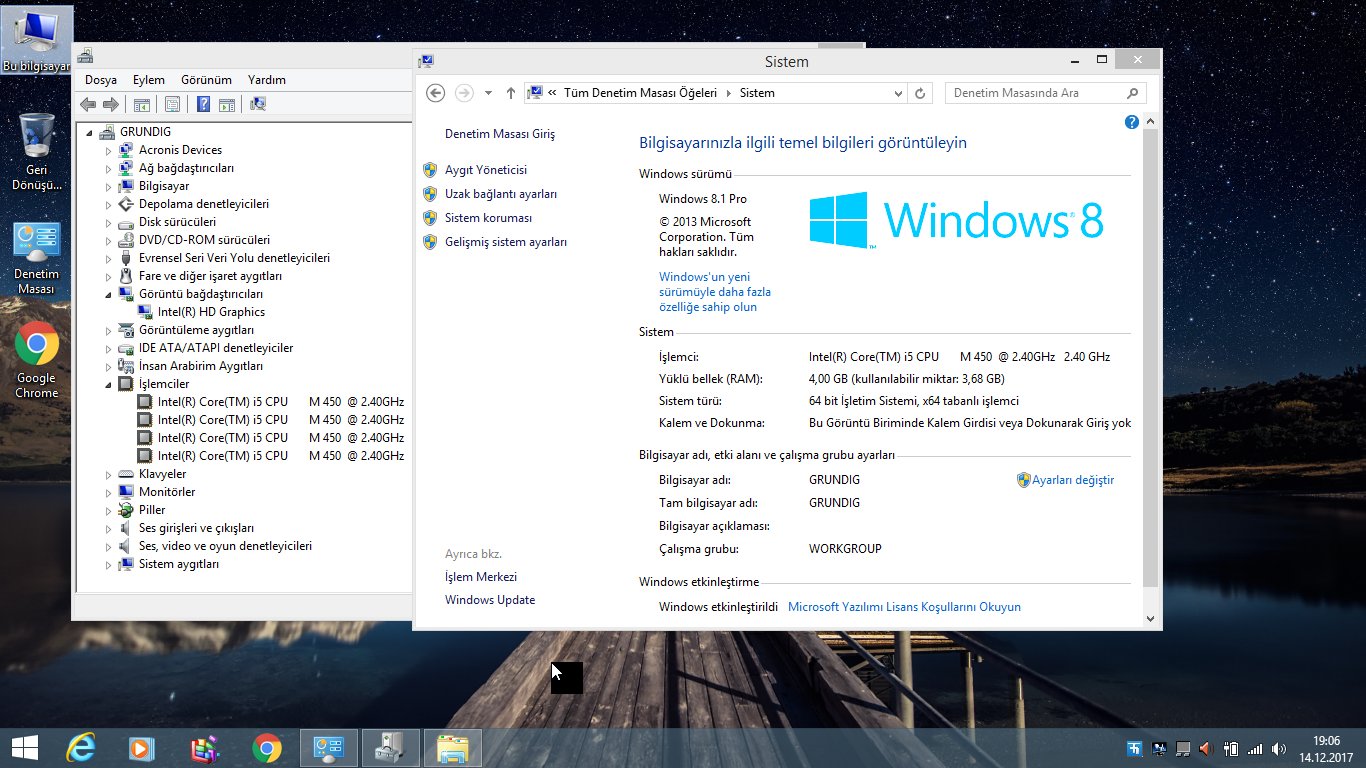This screenshot has width=1366, height=768.
Task: Click the Properties icon in Device Manager toolbar
Action: click(172, 104)
